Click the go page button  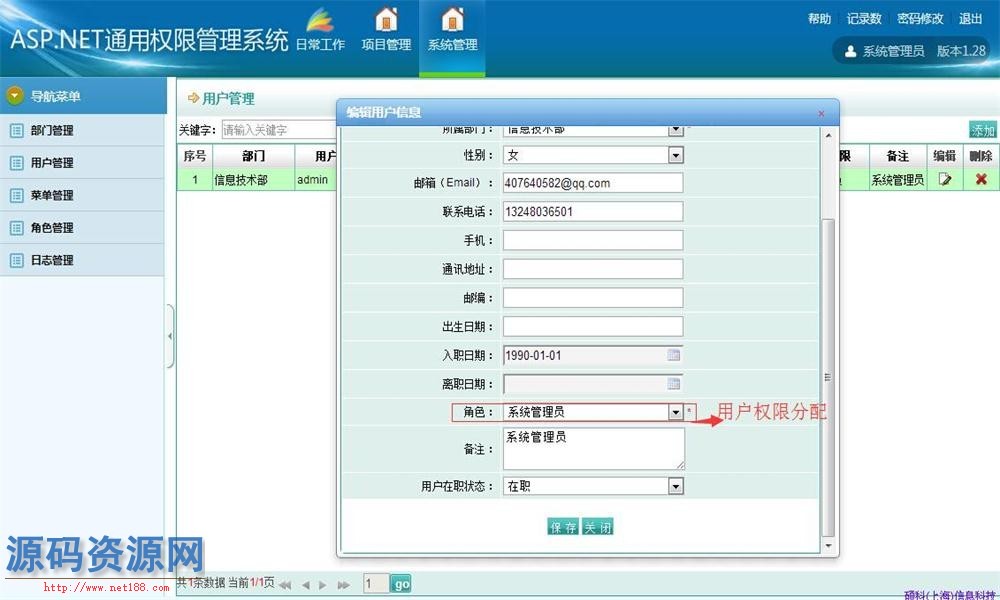click(x=401, y=584)
